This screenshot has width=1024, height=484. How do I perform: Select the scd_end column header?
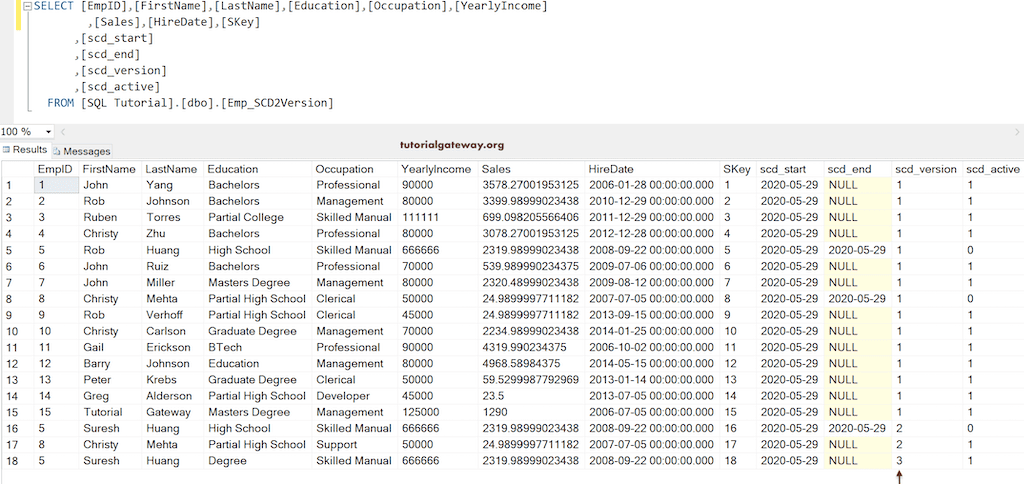857,169
